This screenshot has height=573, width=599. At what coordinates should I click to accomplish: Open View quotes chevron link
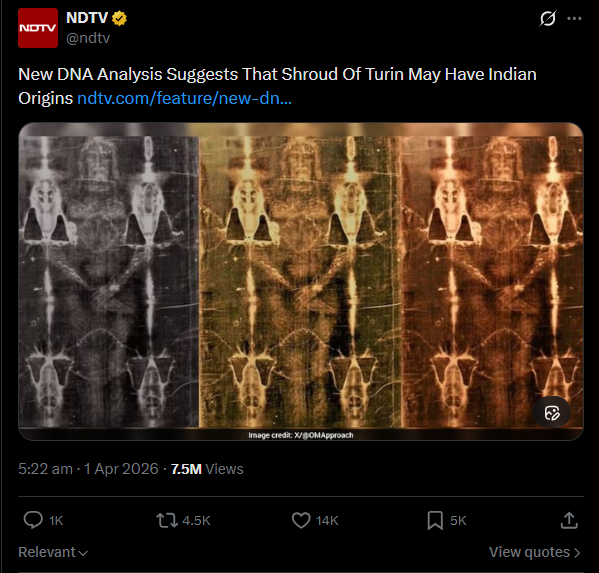pos(534,552)
